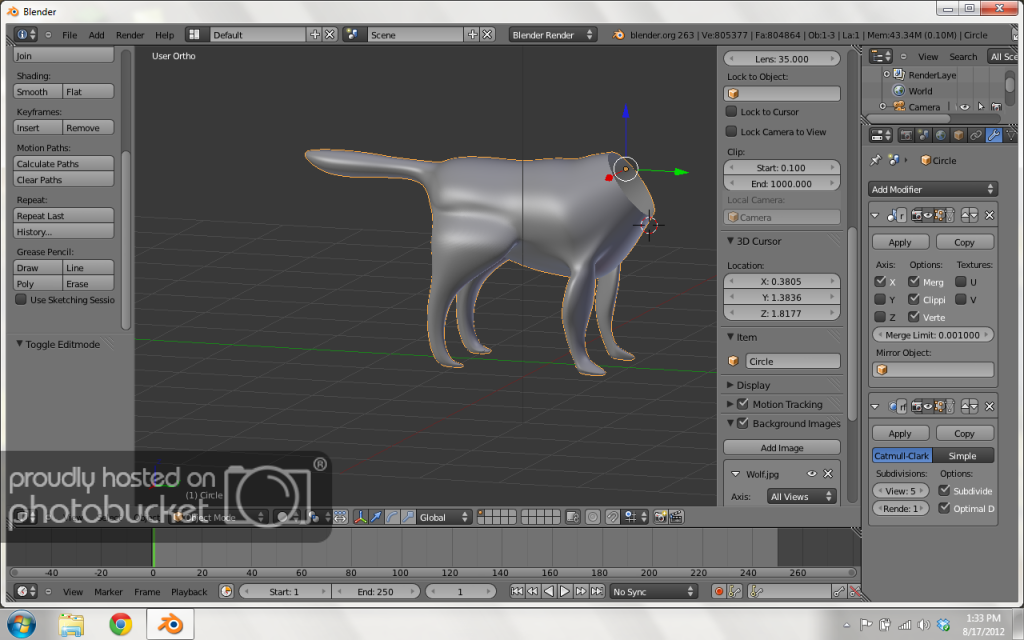The width and height of the screenshot is (1024, 640).
Task: Open the Add Modifier dropdown
Action: [933, 189]
